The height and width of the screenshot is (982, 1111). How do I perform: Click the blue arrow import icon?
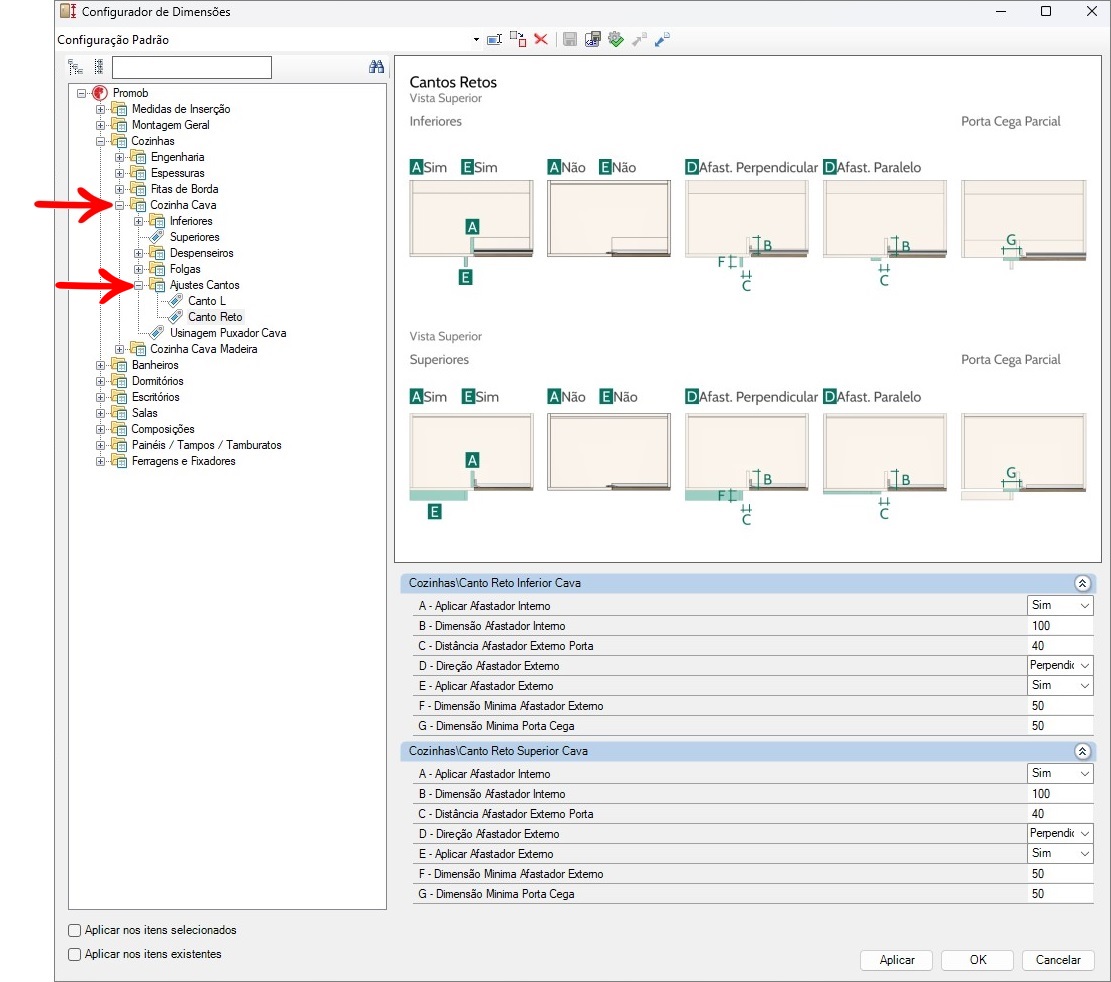[662, 39]
